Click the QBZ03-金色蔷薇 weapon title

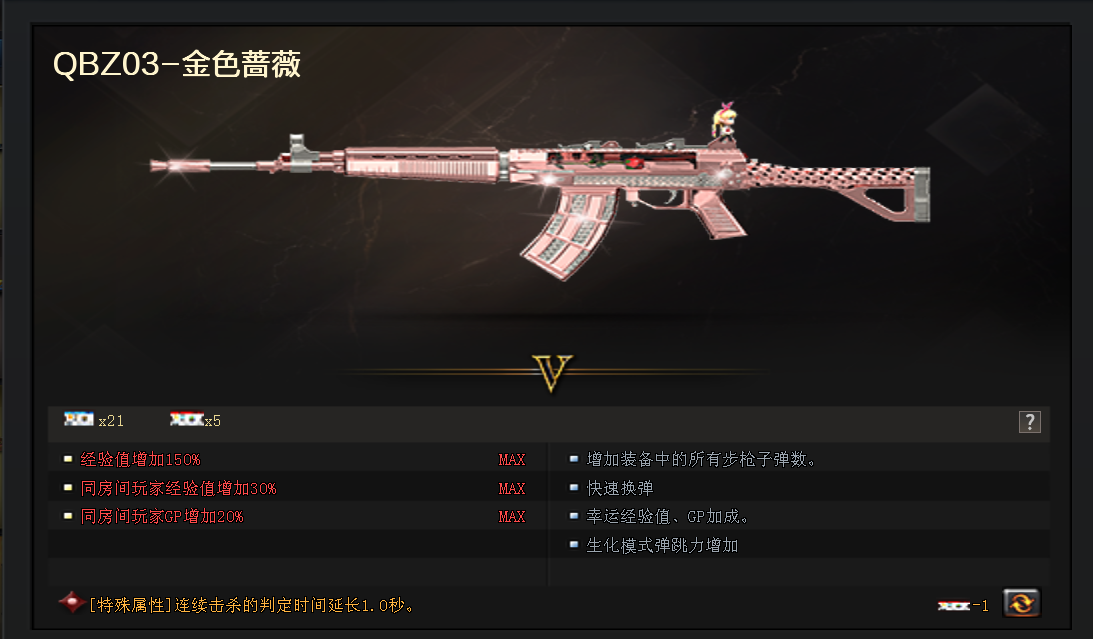click(x=177, y=64)
